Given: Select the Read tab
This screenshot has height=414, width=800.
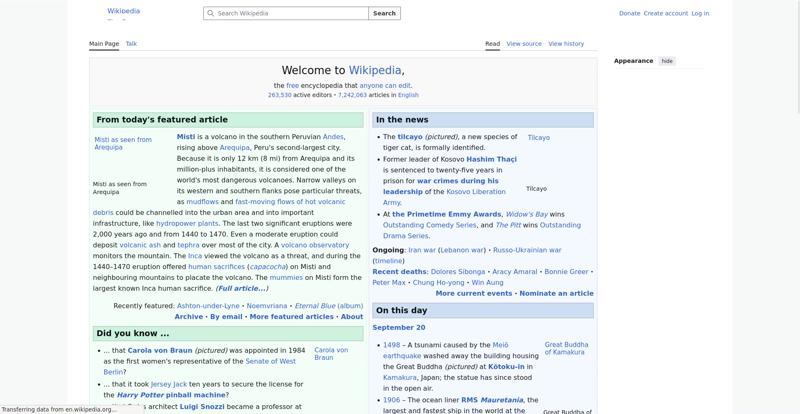Looking at the screenshot, I should 492,44.
